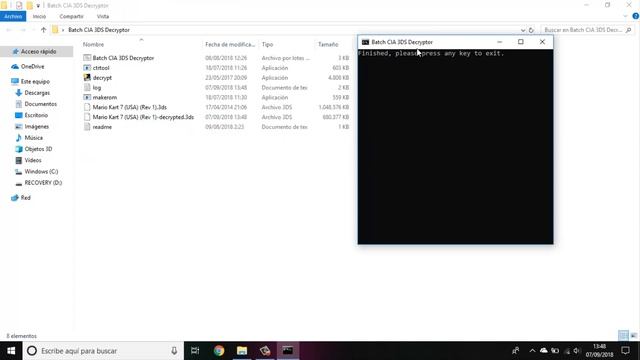Open volume control tray icon
The image size is (640, 360).
577,351
